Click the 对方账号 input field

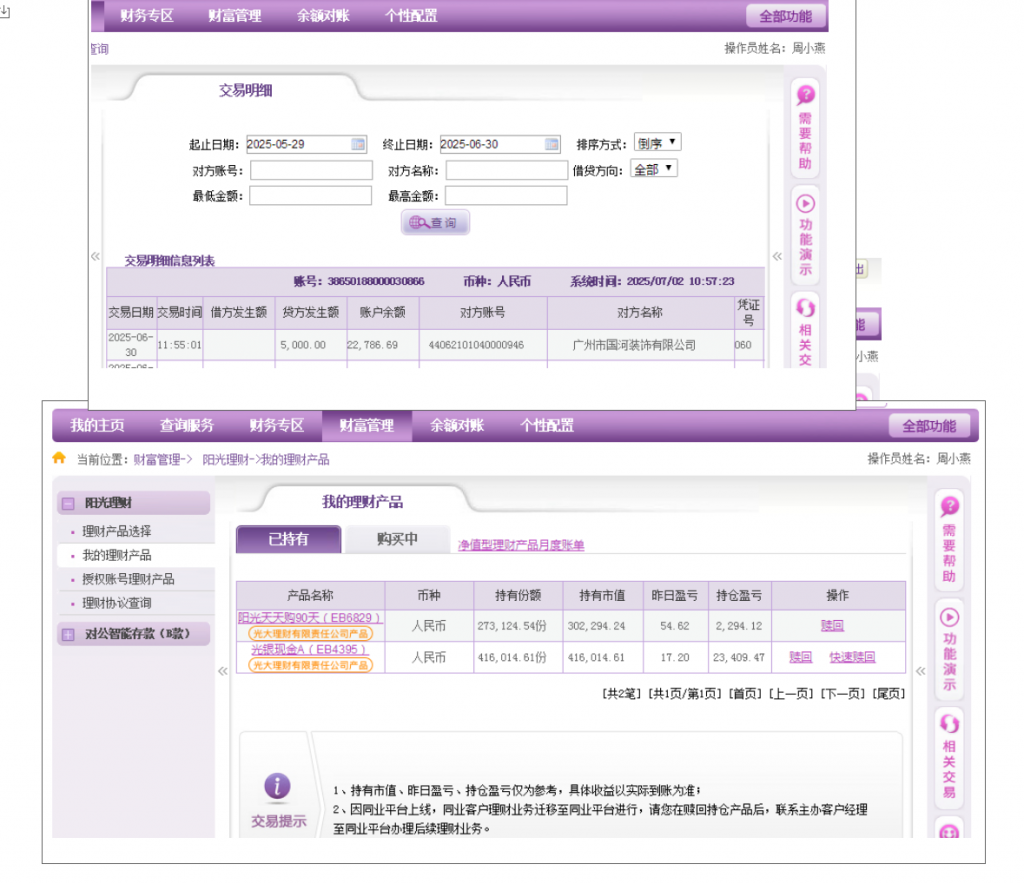(311, 171)
